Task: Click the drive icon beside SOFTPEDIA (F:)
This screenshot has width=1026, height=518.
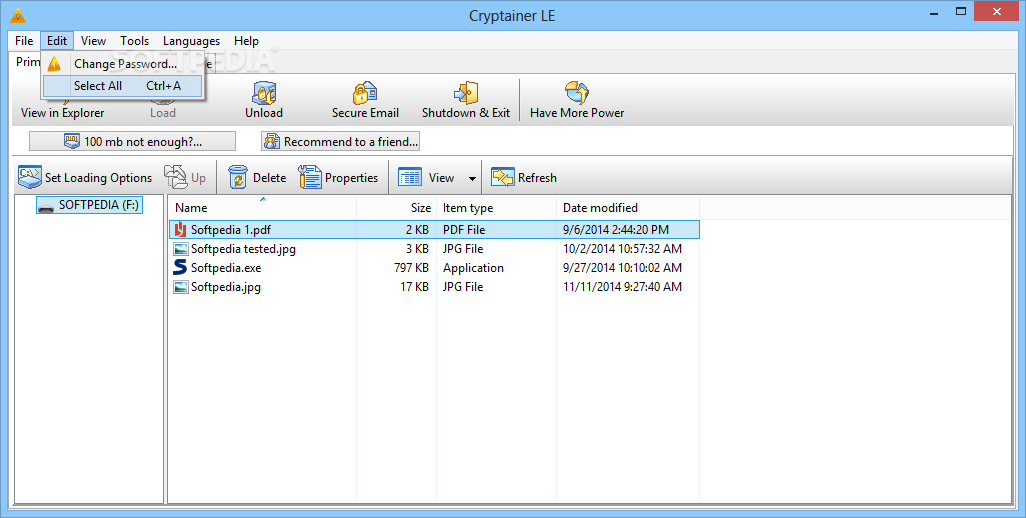Action: click(46, 206)
